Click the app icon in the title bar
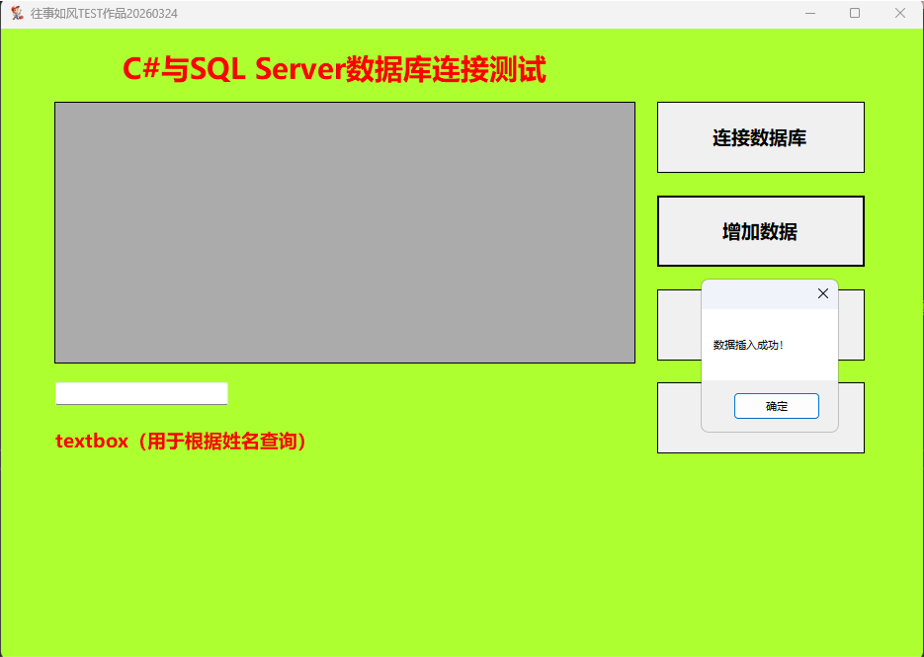924x657 pixels. pos(16,13)
